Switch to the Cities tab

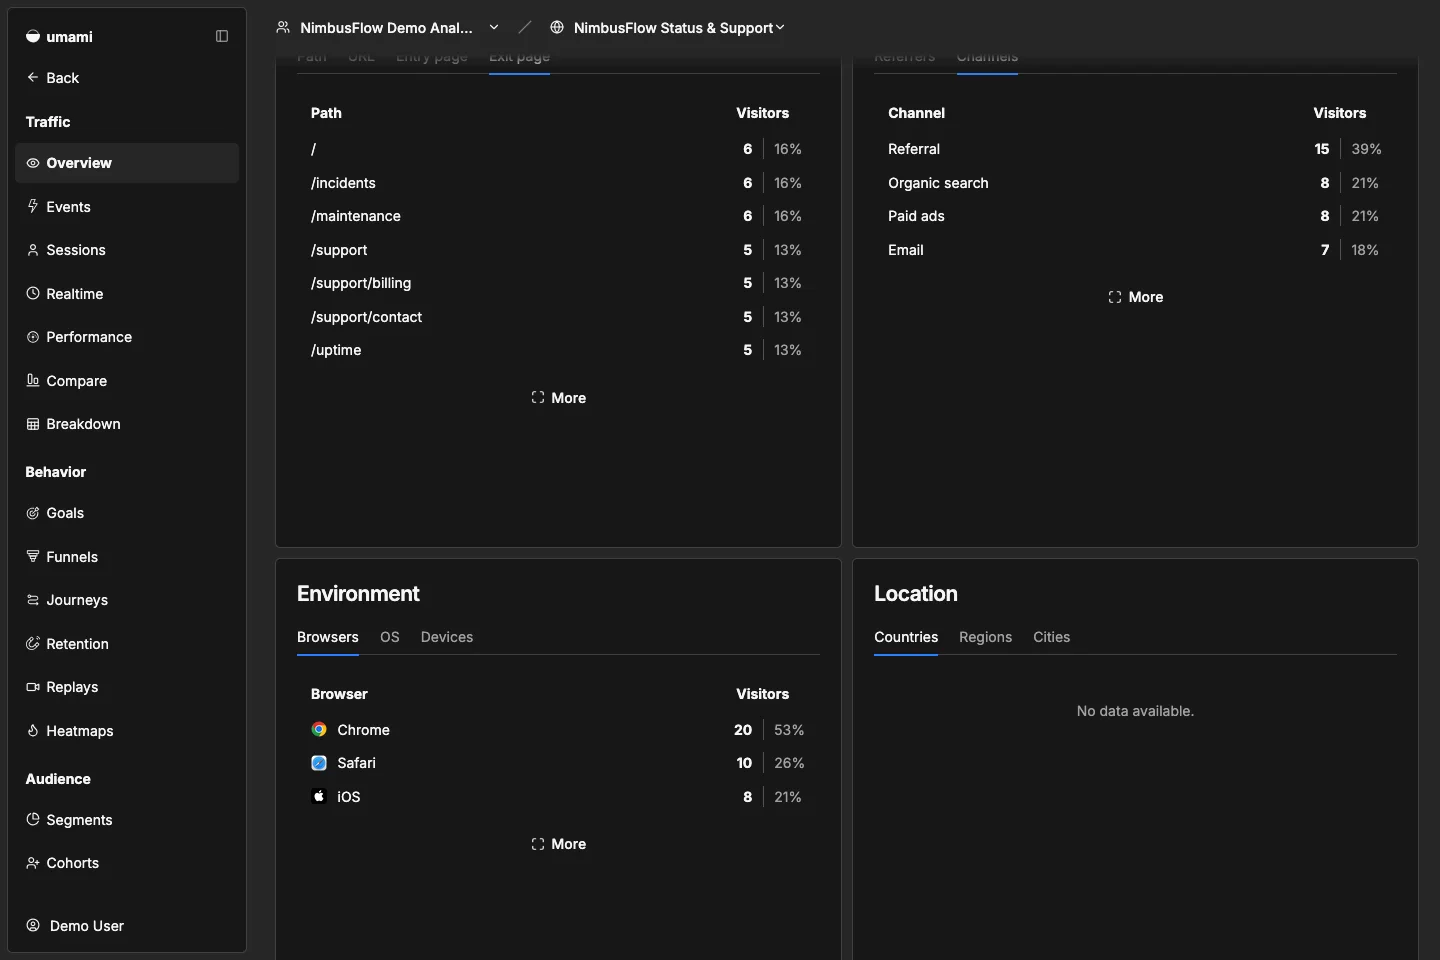[1051, 637]
